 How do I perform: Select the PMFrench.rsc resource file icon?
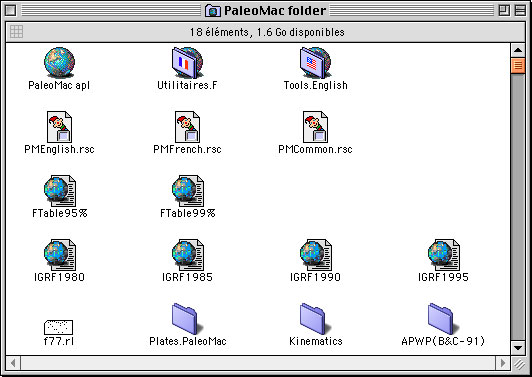pyautogui.click(x=187, y=127)
